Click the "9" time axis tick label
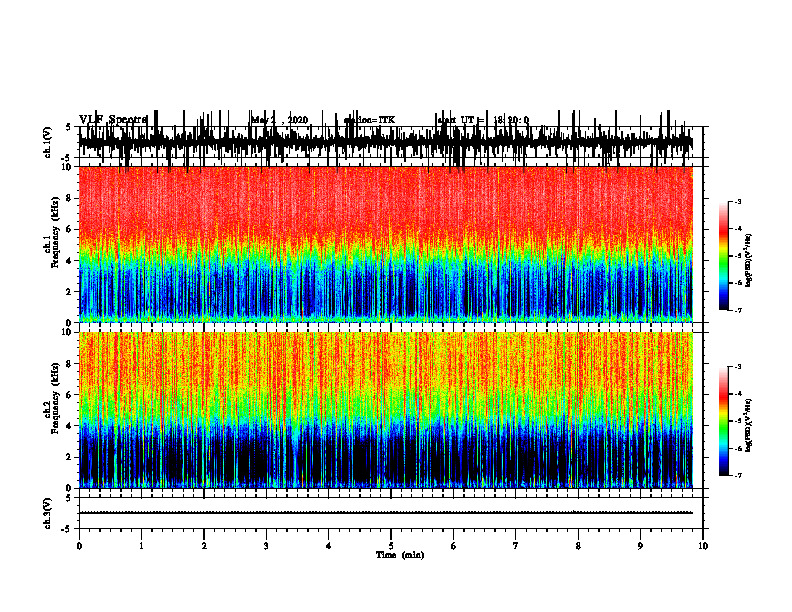Screen dimensions: 792x612 [x=640, y=546]
